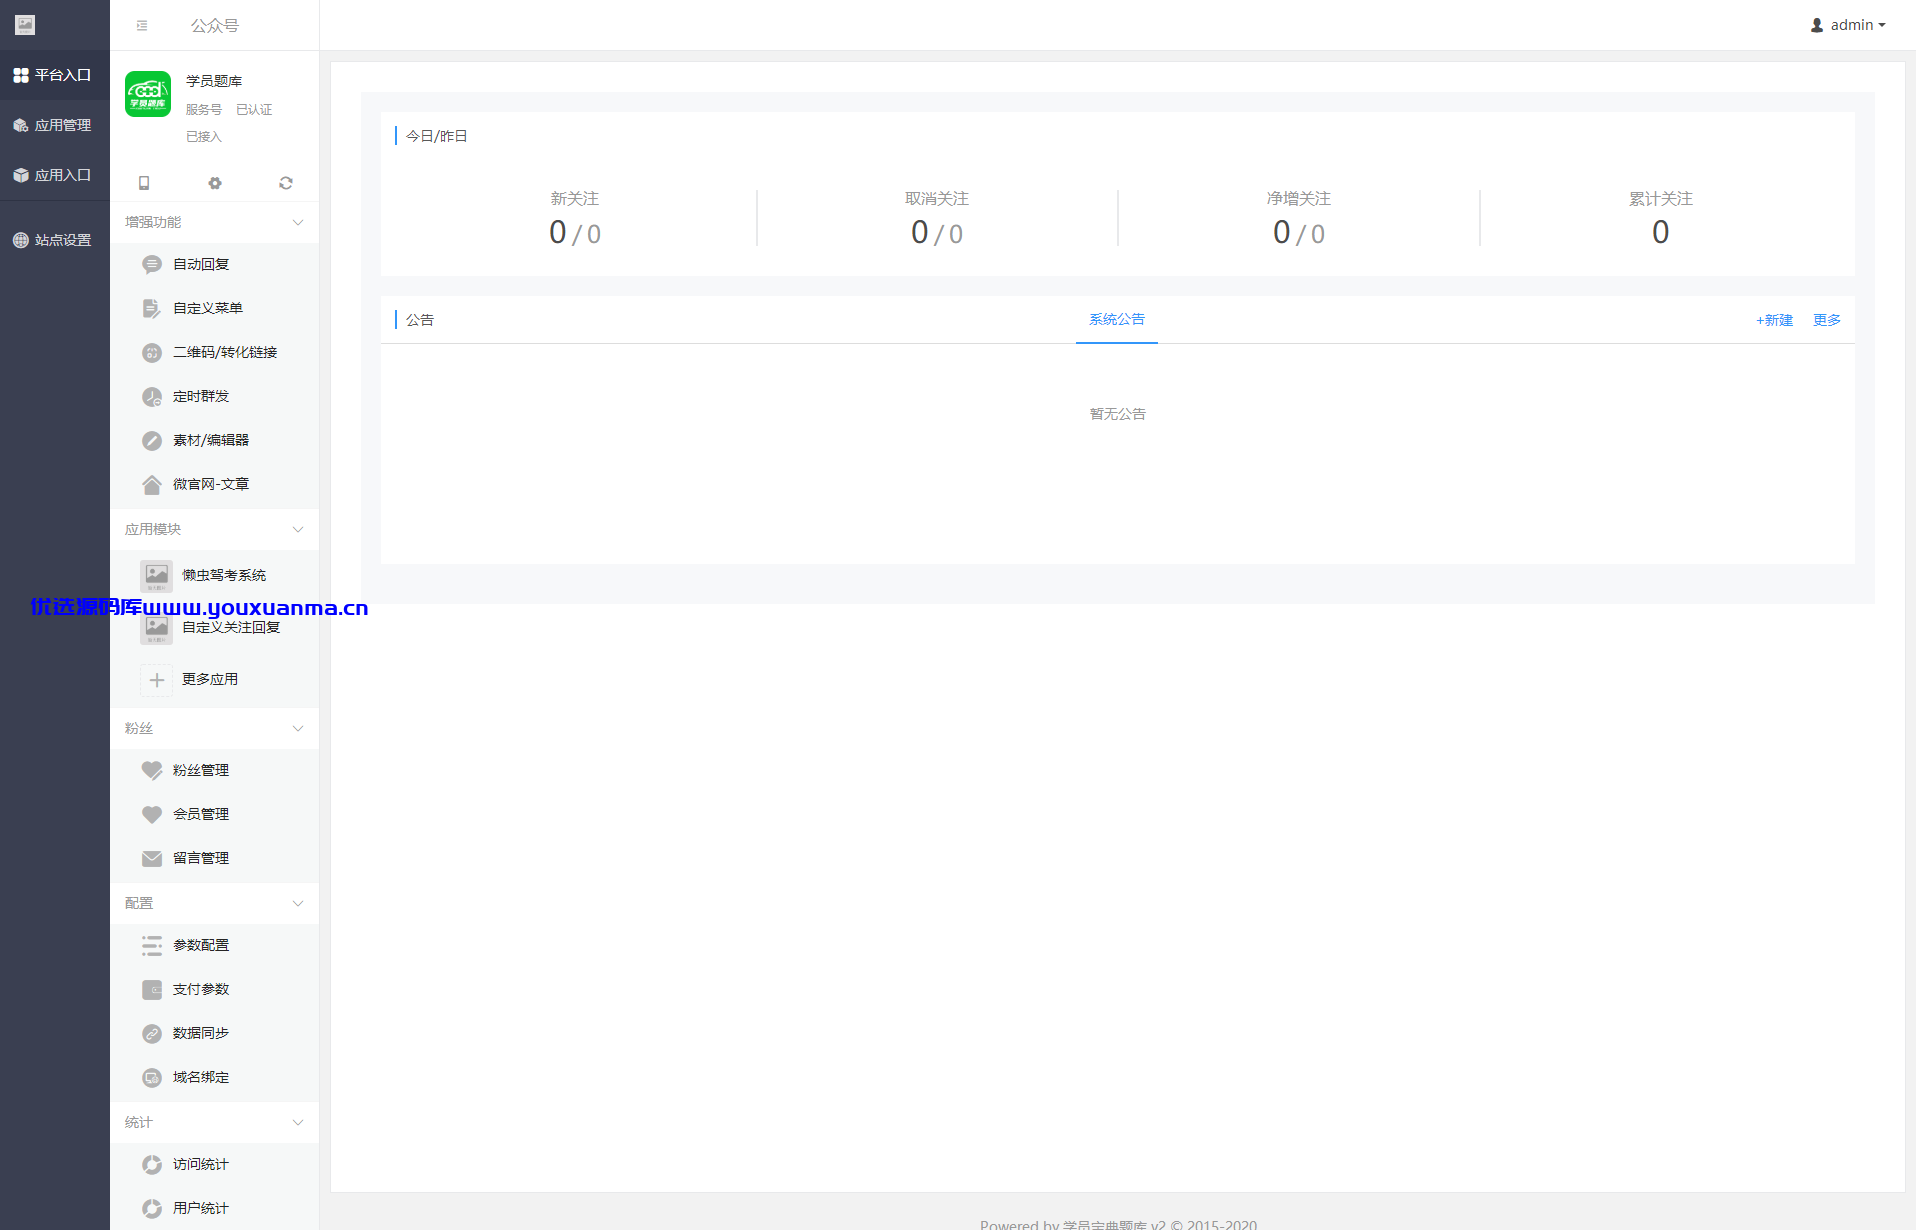The image size is (1916, 1230).
Task: Open 定时群发 scheduled broadcast item
Action: [214, 396]
